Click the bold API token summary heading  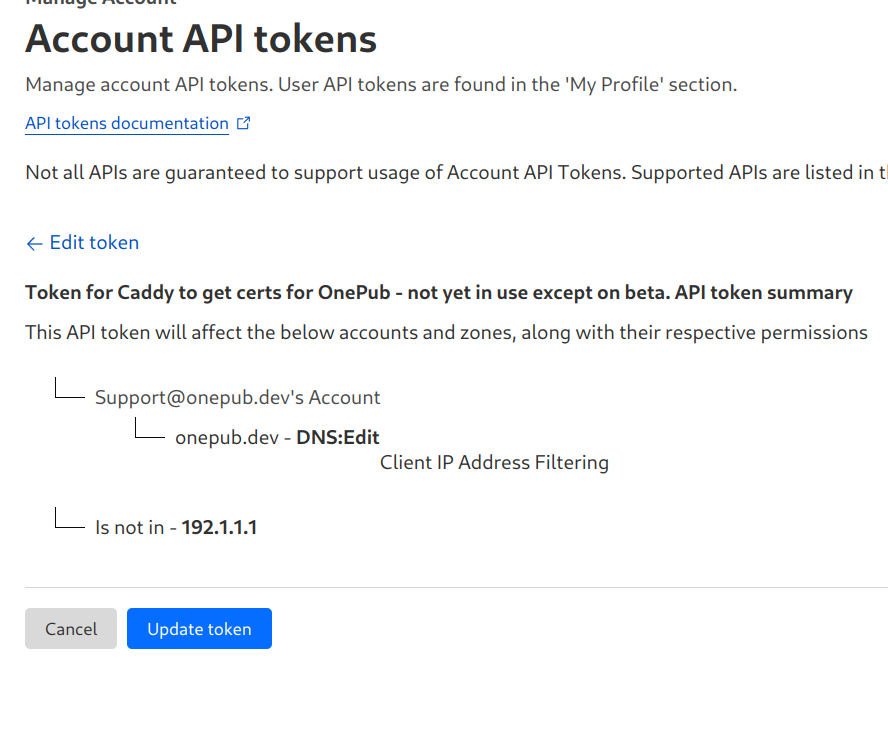pyautogui.click(x=438, y=293)
